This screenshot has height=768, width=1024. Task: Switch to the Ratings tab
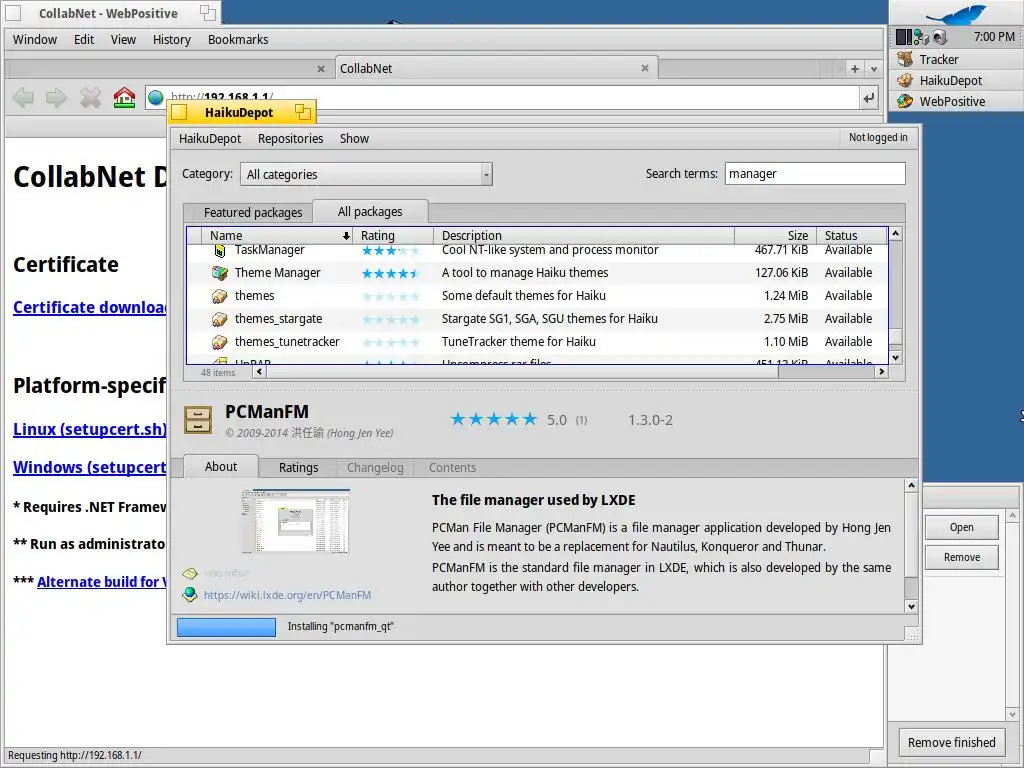tap(298, 468)
